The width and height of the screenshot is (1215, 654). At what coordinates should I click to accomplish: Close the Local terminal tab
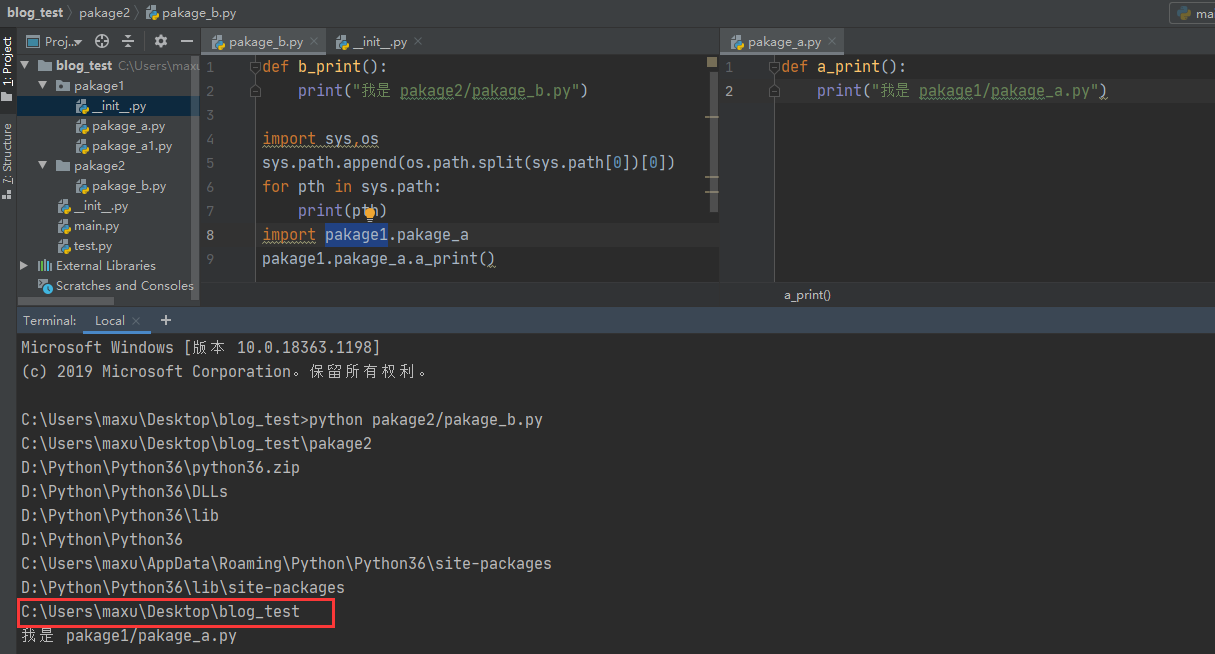pos(136,321)
